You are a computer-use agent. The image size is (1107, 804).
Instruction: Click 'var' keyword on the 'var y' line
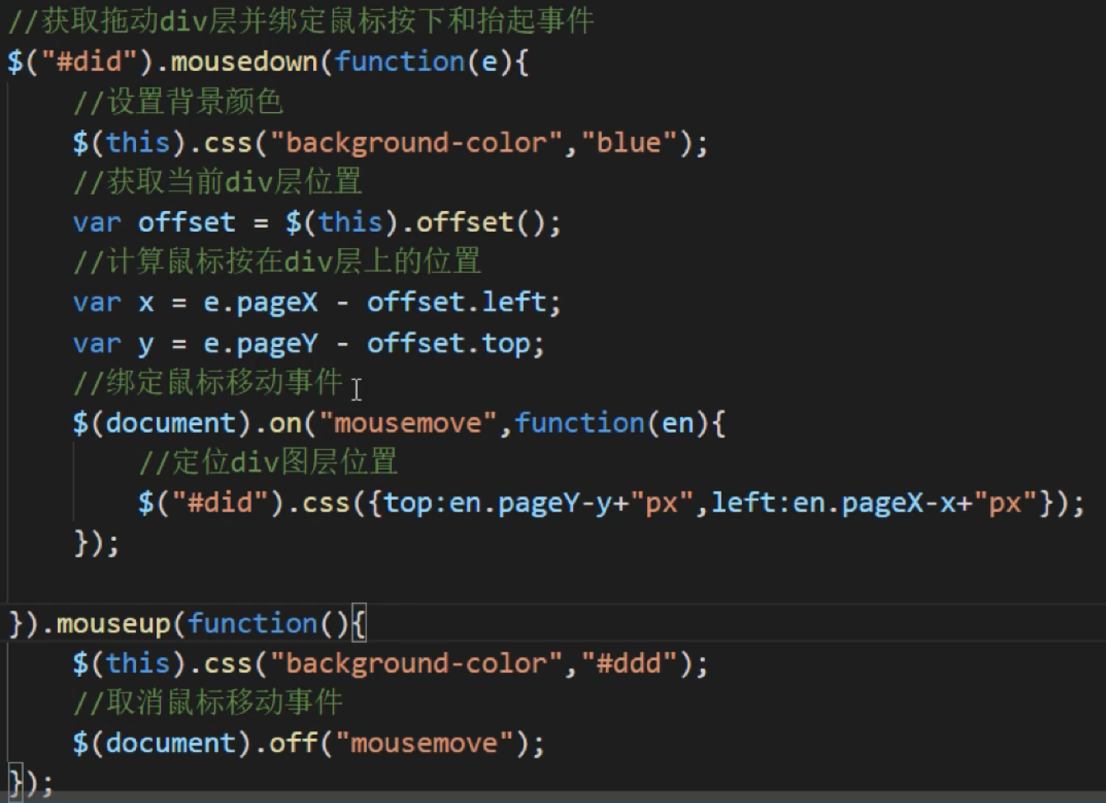[x=97, y=344]
